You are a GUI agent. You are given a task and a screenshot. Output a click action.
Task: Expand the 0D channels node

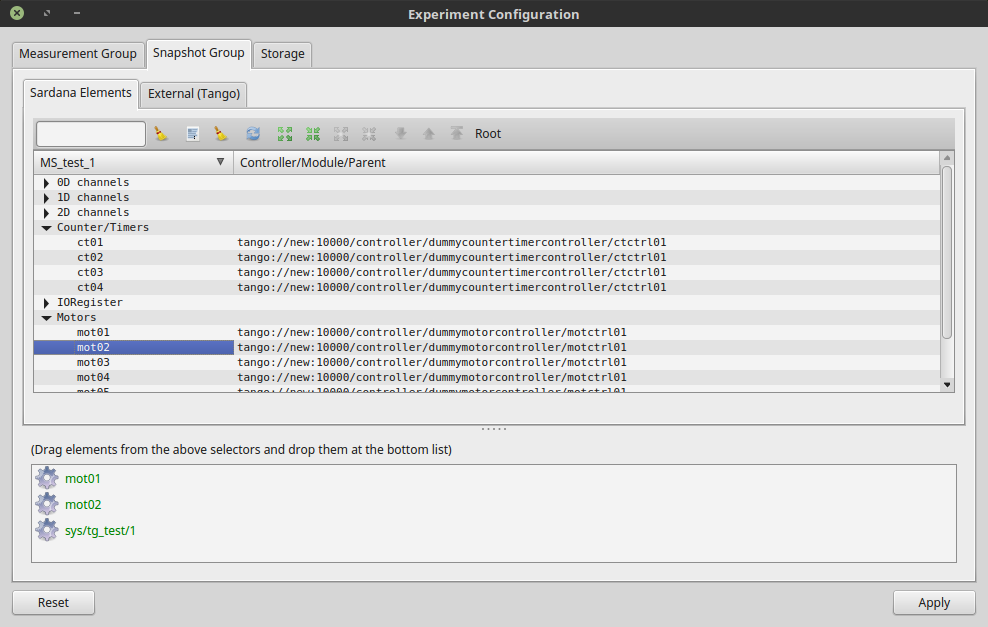click(46, 183)
